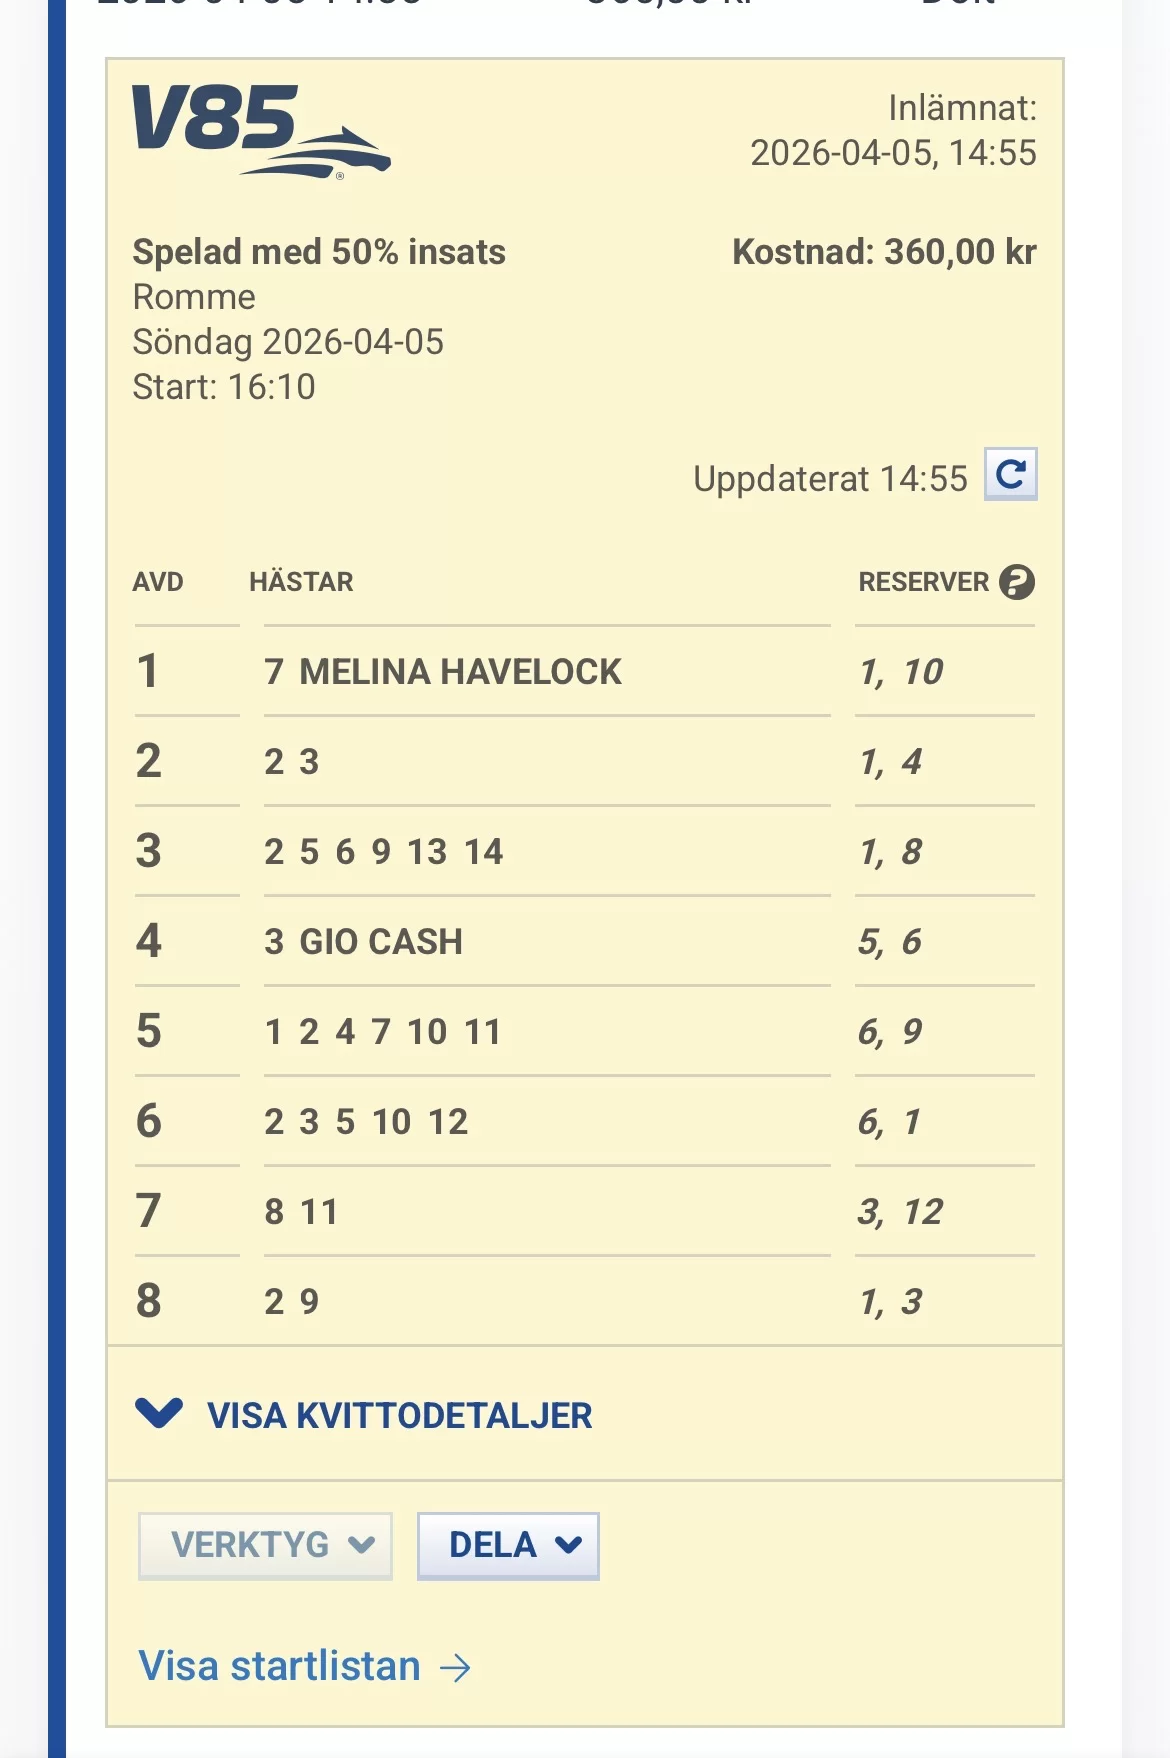The image size is (1170, 1758).
Task: Click race 6 horse selections row
Action: click(366, 1122)
